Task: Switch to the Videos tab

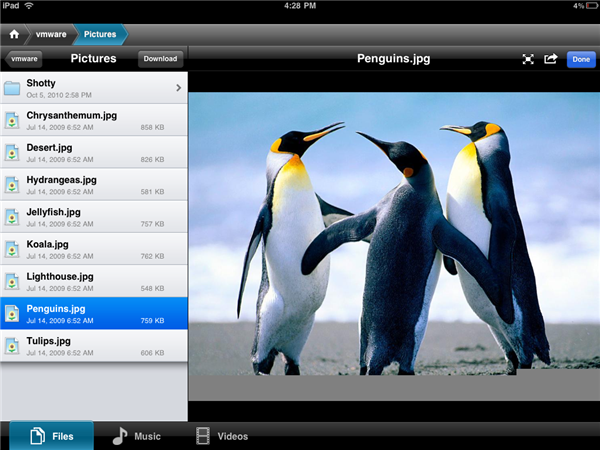Action: click(x=221, y=436)
